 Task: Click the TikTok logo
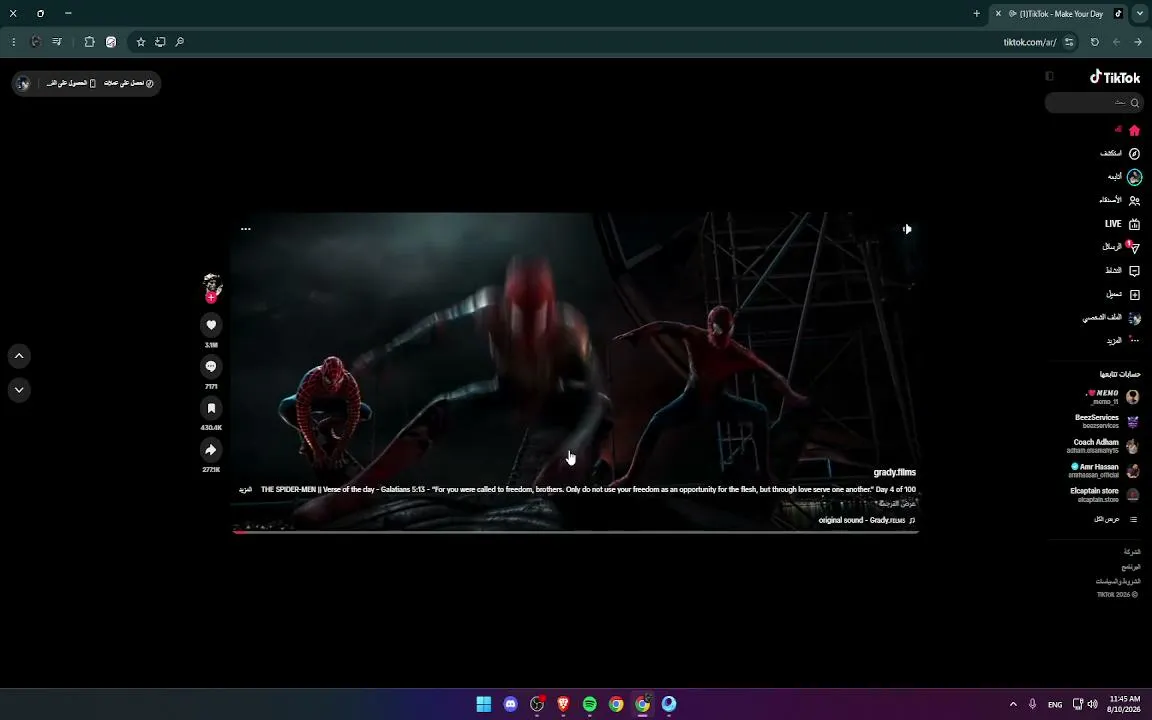tap(1115, 77)
